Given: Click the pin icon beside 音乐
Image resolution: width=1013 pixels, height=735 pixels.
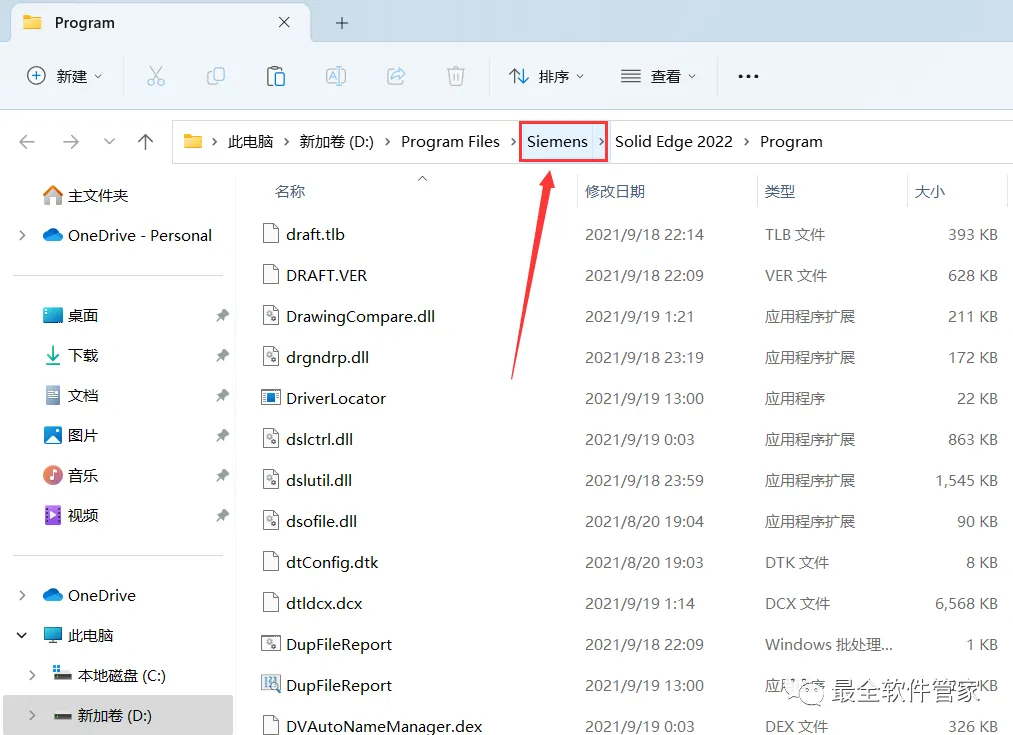Looking at the screenshot, I should [222, 475].
